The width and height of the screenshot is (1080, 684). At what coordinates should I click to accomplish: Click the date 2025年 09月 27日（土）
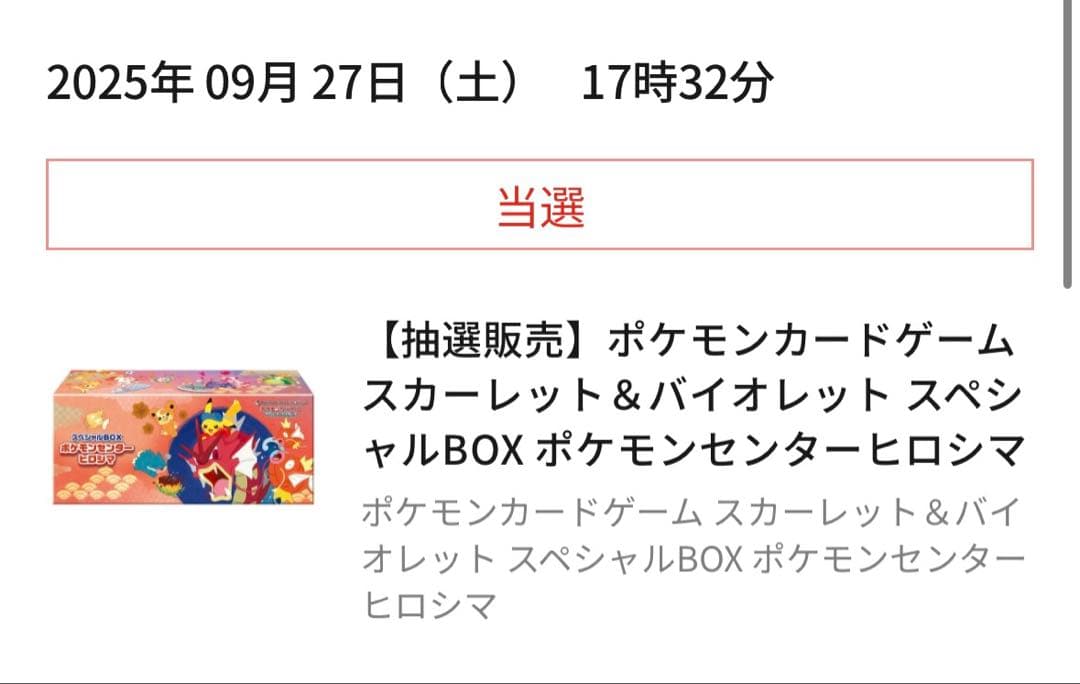pos(284,83)
